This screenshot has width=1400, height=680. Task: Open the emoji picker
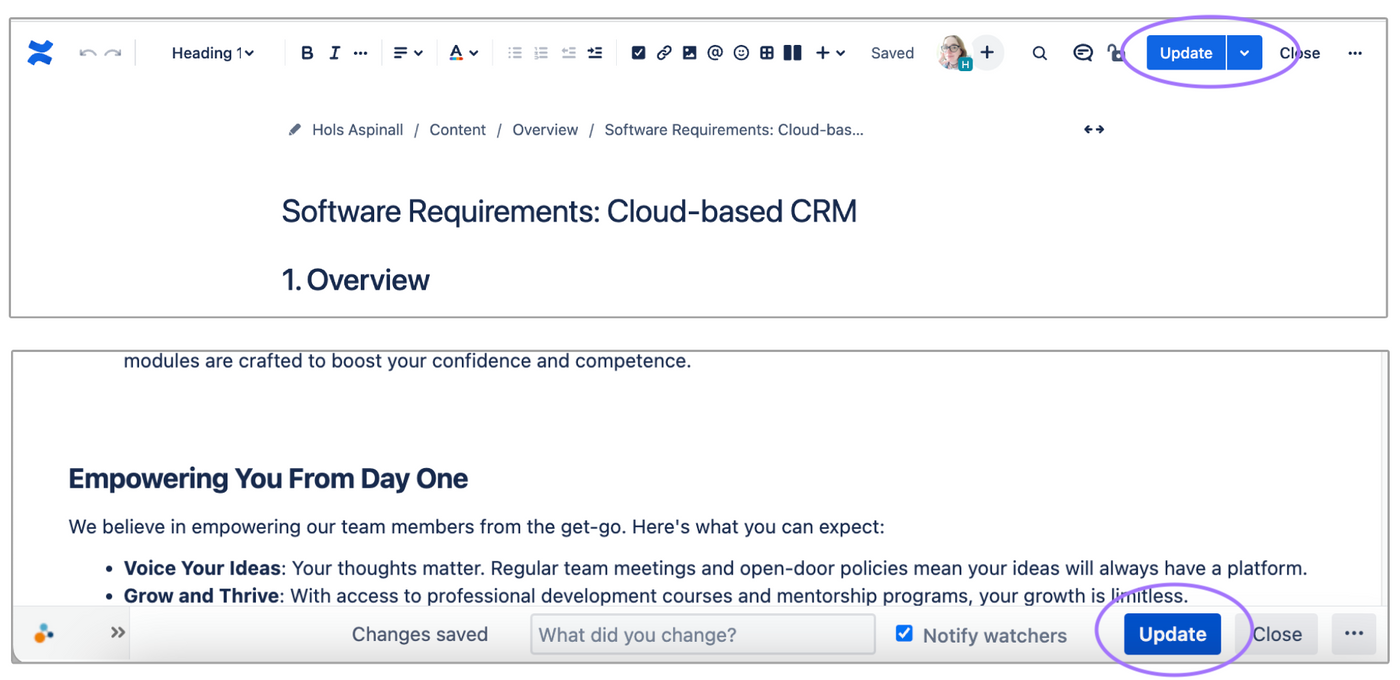click(x=740, y=53)
